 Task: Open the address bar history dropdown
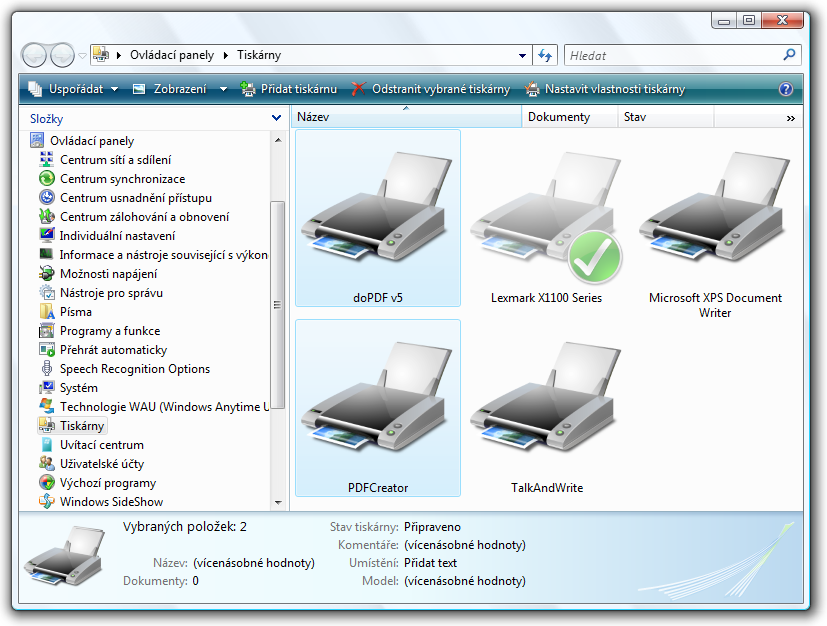[x=522, y=55]
